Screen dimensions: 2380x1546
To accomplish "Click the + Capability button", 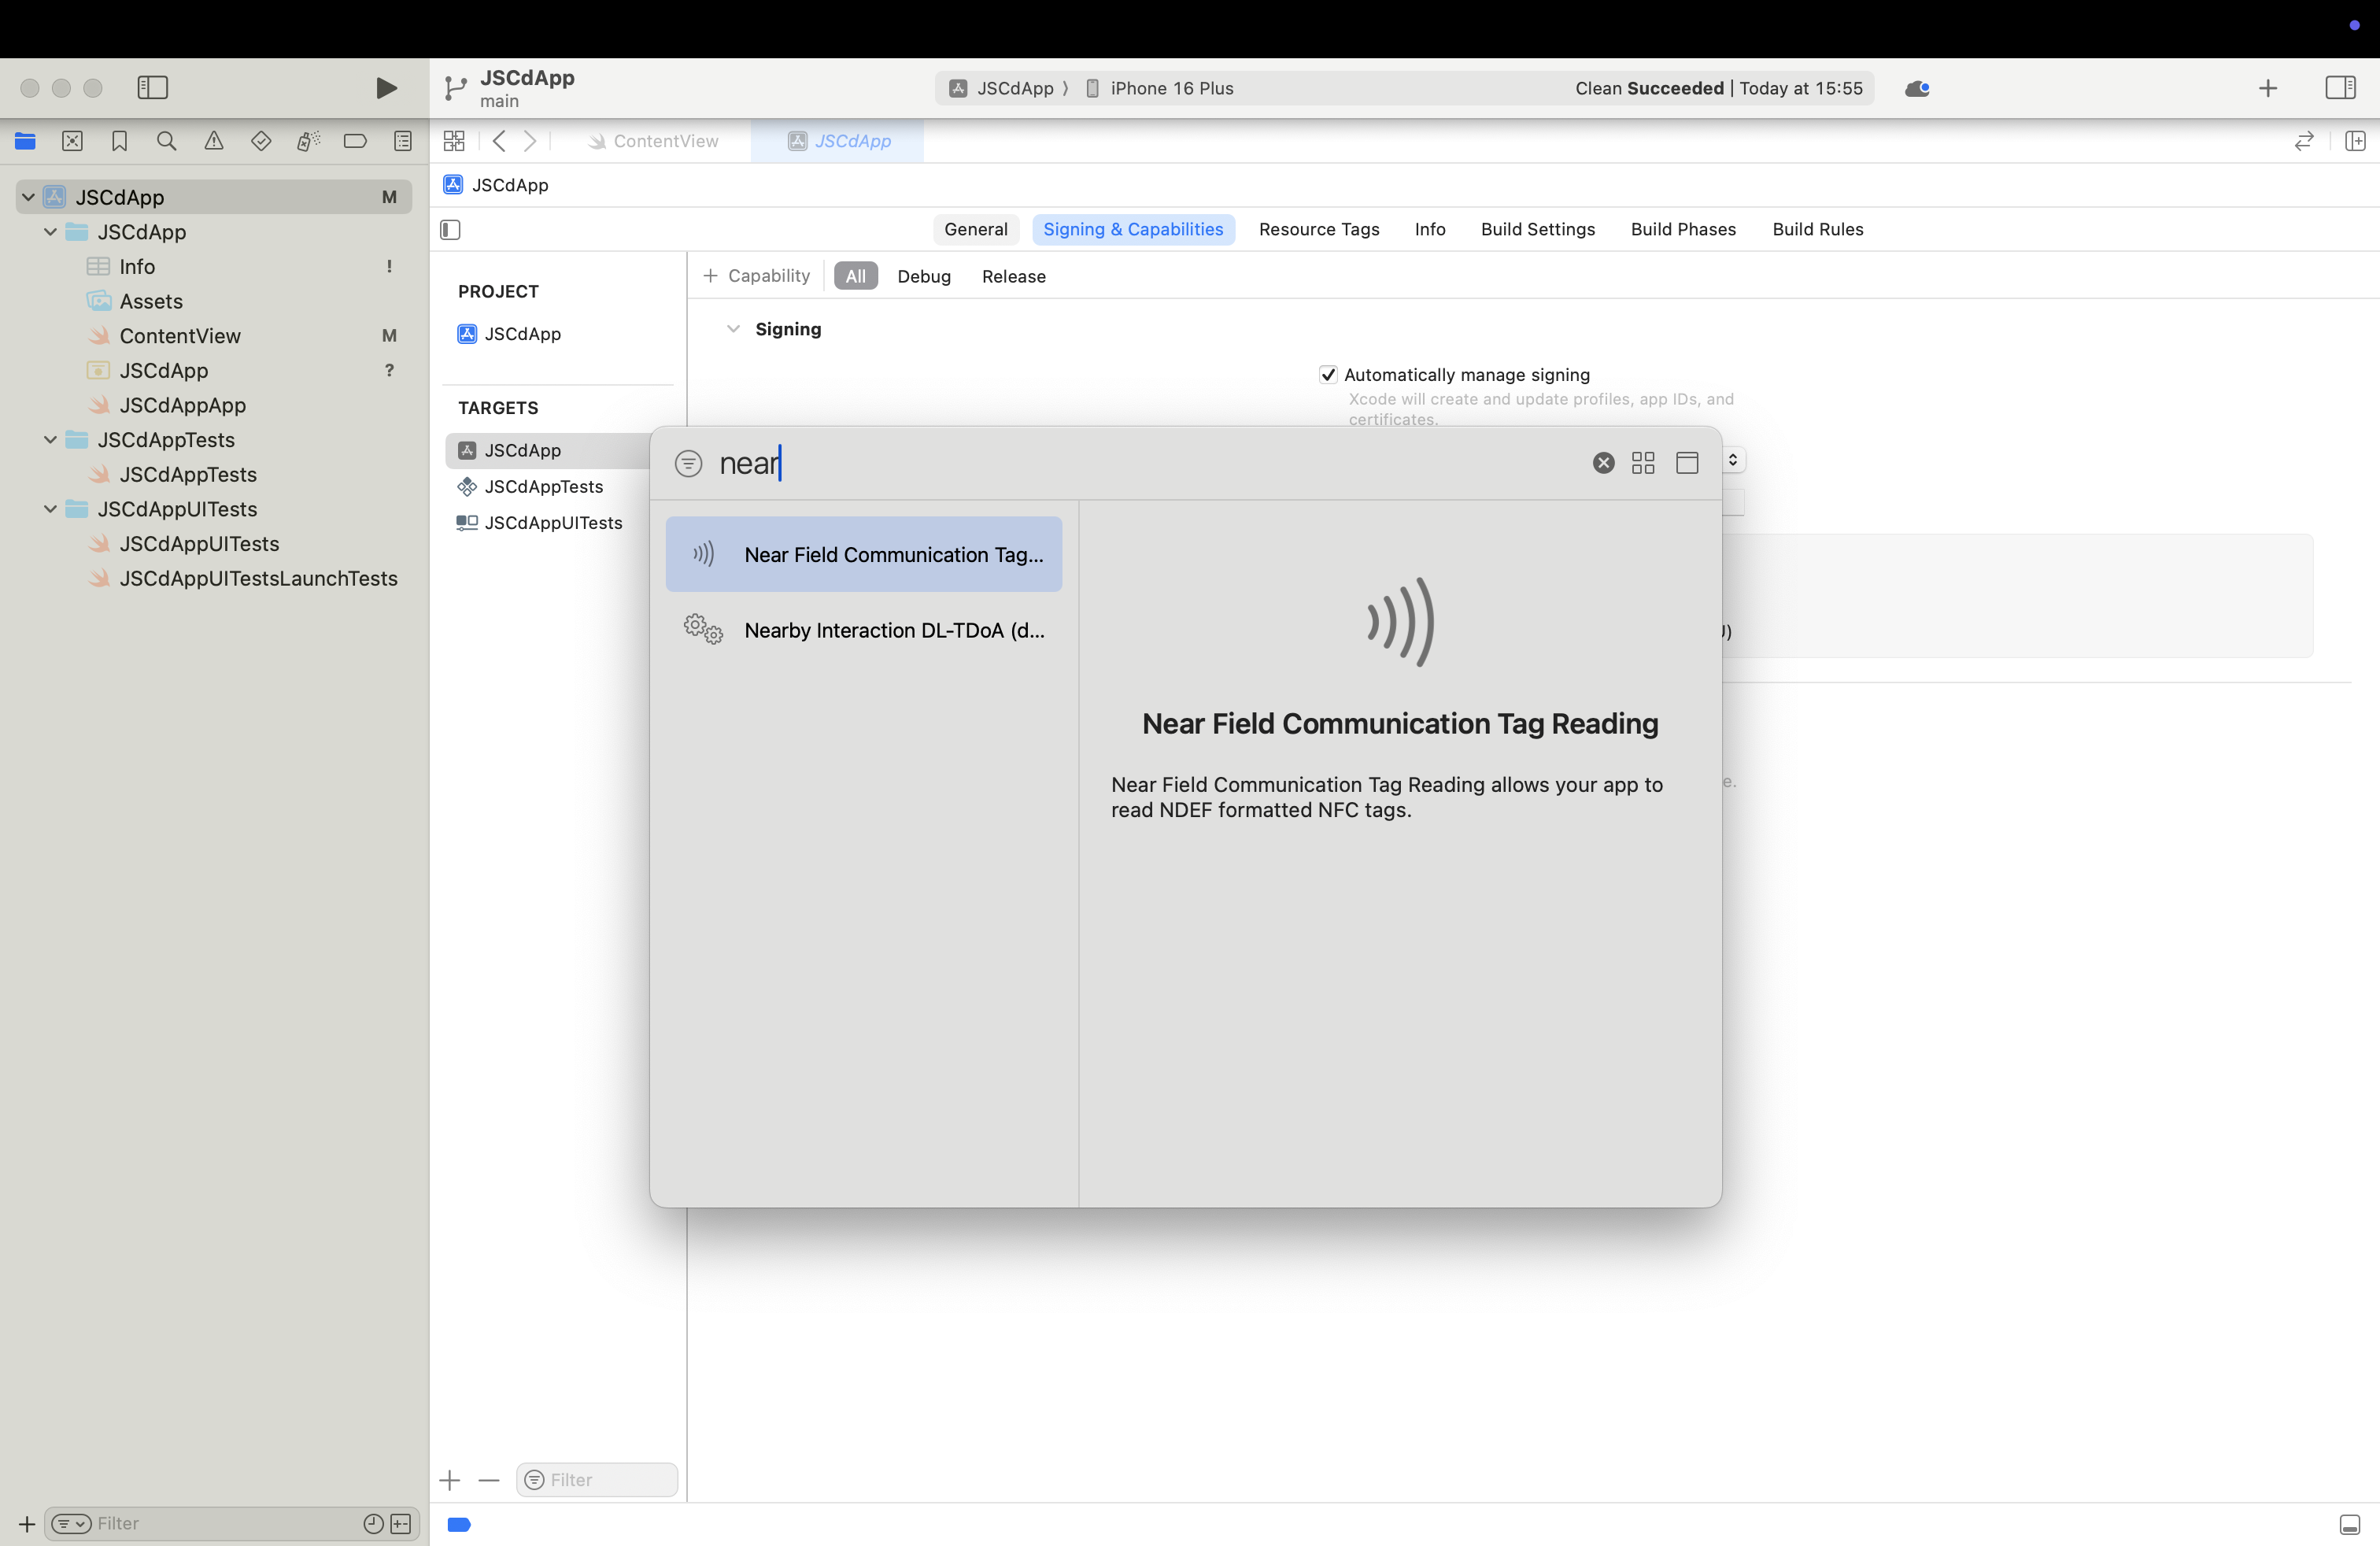I will tap(757, 276).
